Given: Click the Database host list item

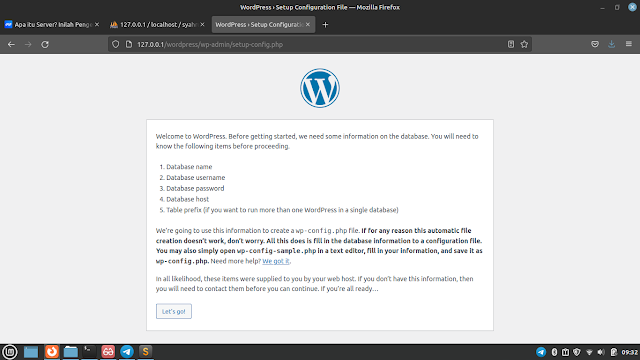Looking at the screenshot, I should pos(188,199).
